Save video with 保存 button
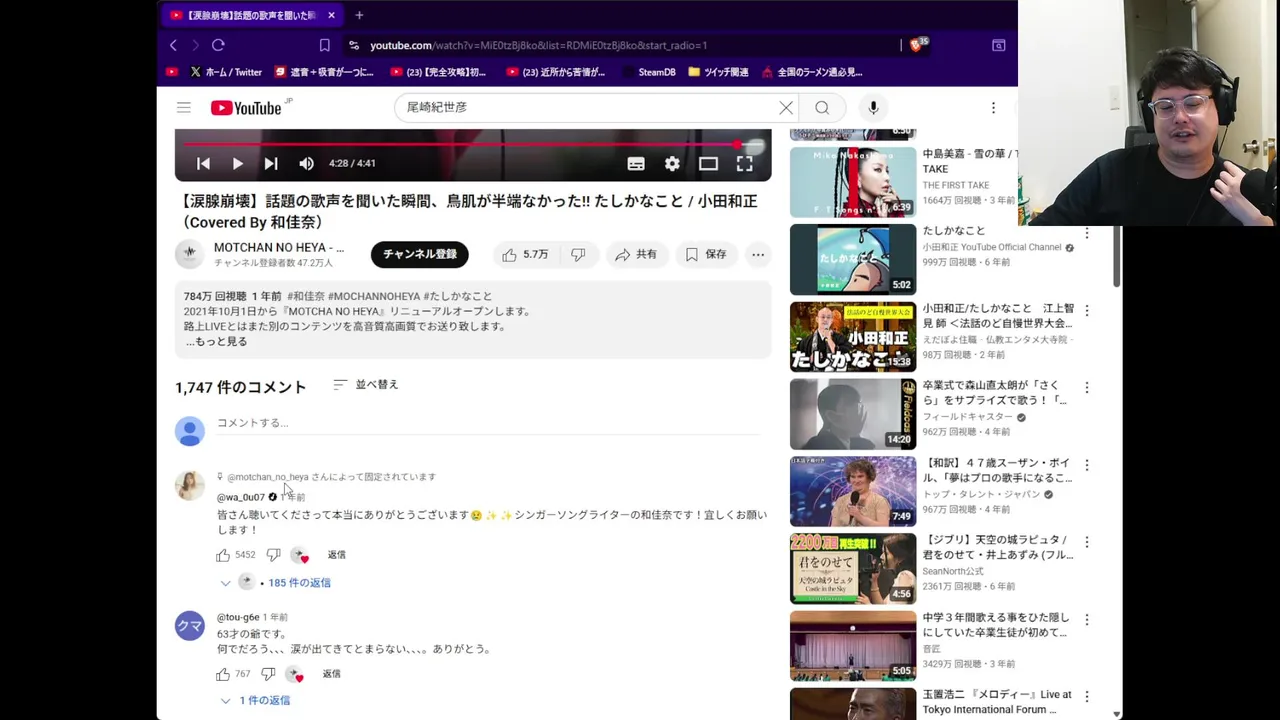The width and height of the screenshot is (1280, 720). coord(706,254)
